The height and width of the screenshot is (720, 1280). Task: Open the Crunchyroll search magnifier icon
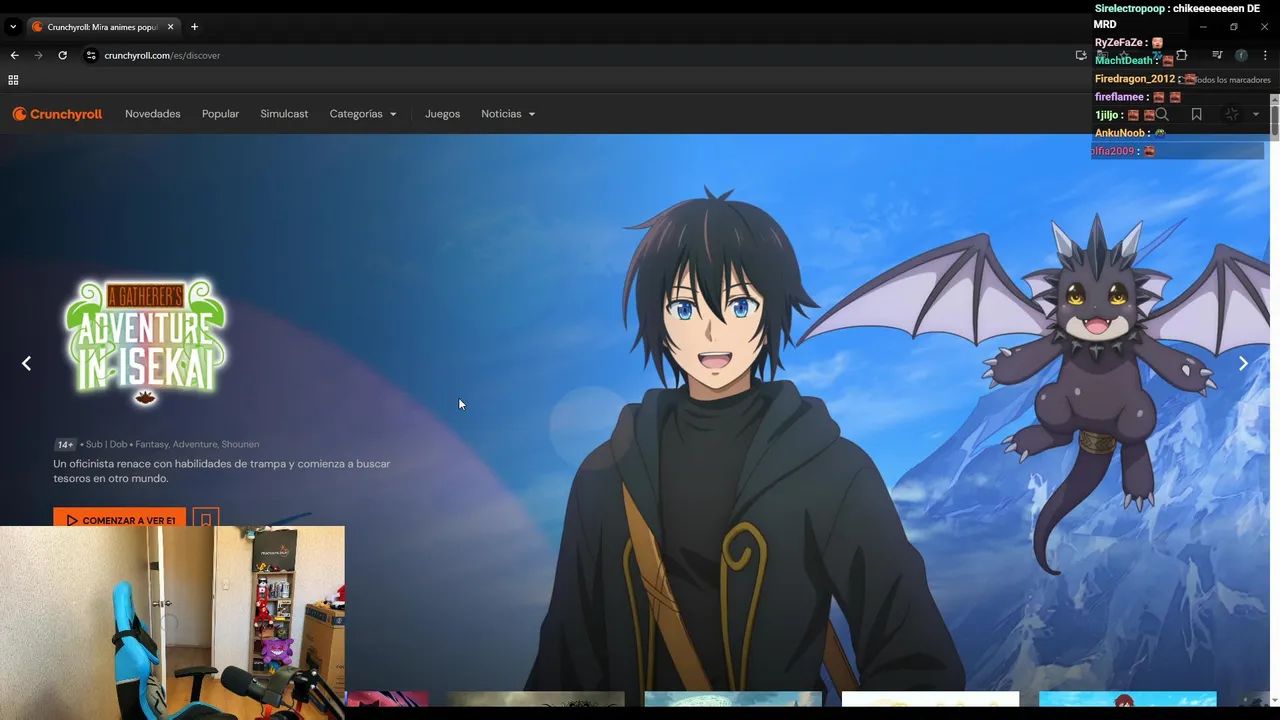click(1162, 115)
